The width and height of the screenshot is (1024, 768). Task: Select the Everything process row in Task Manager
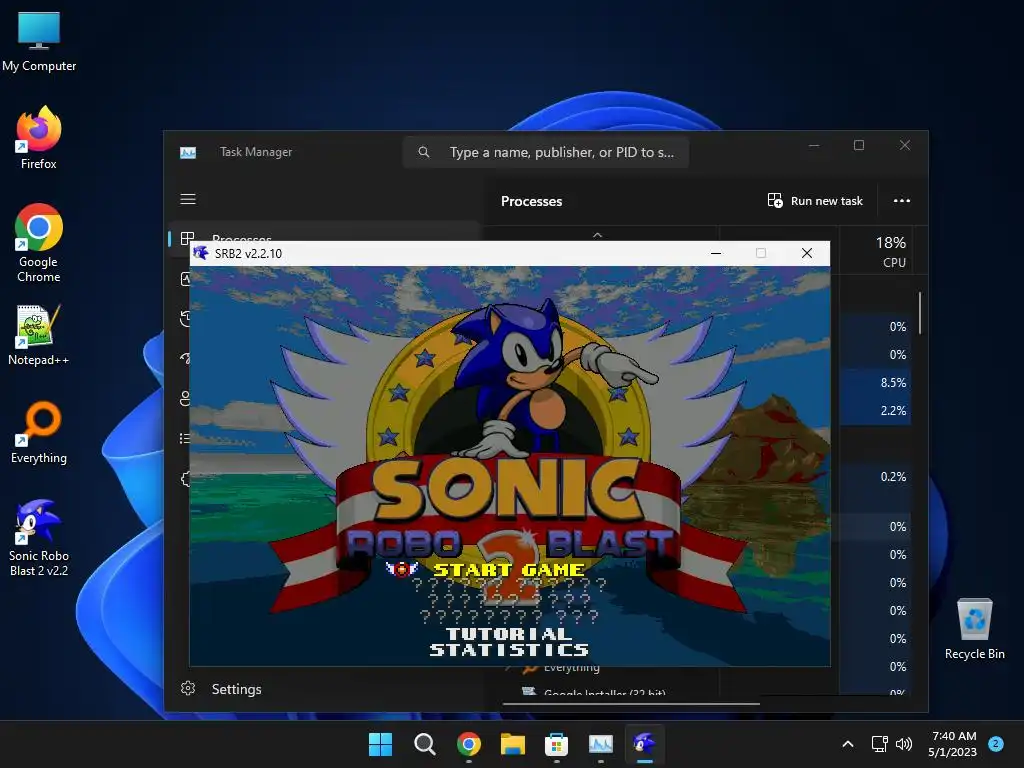[571, 668]
